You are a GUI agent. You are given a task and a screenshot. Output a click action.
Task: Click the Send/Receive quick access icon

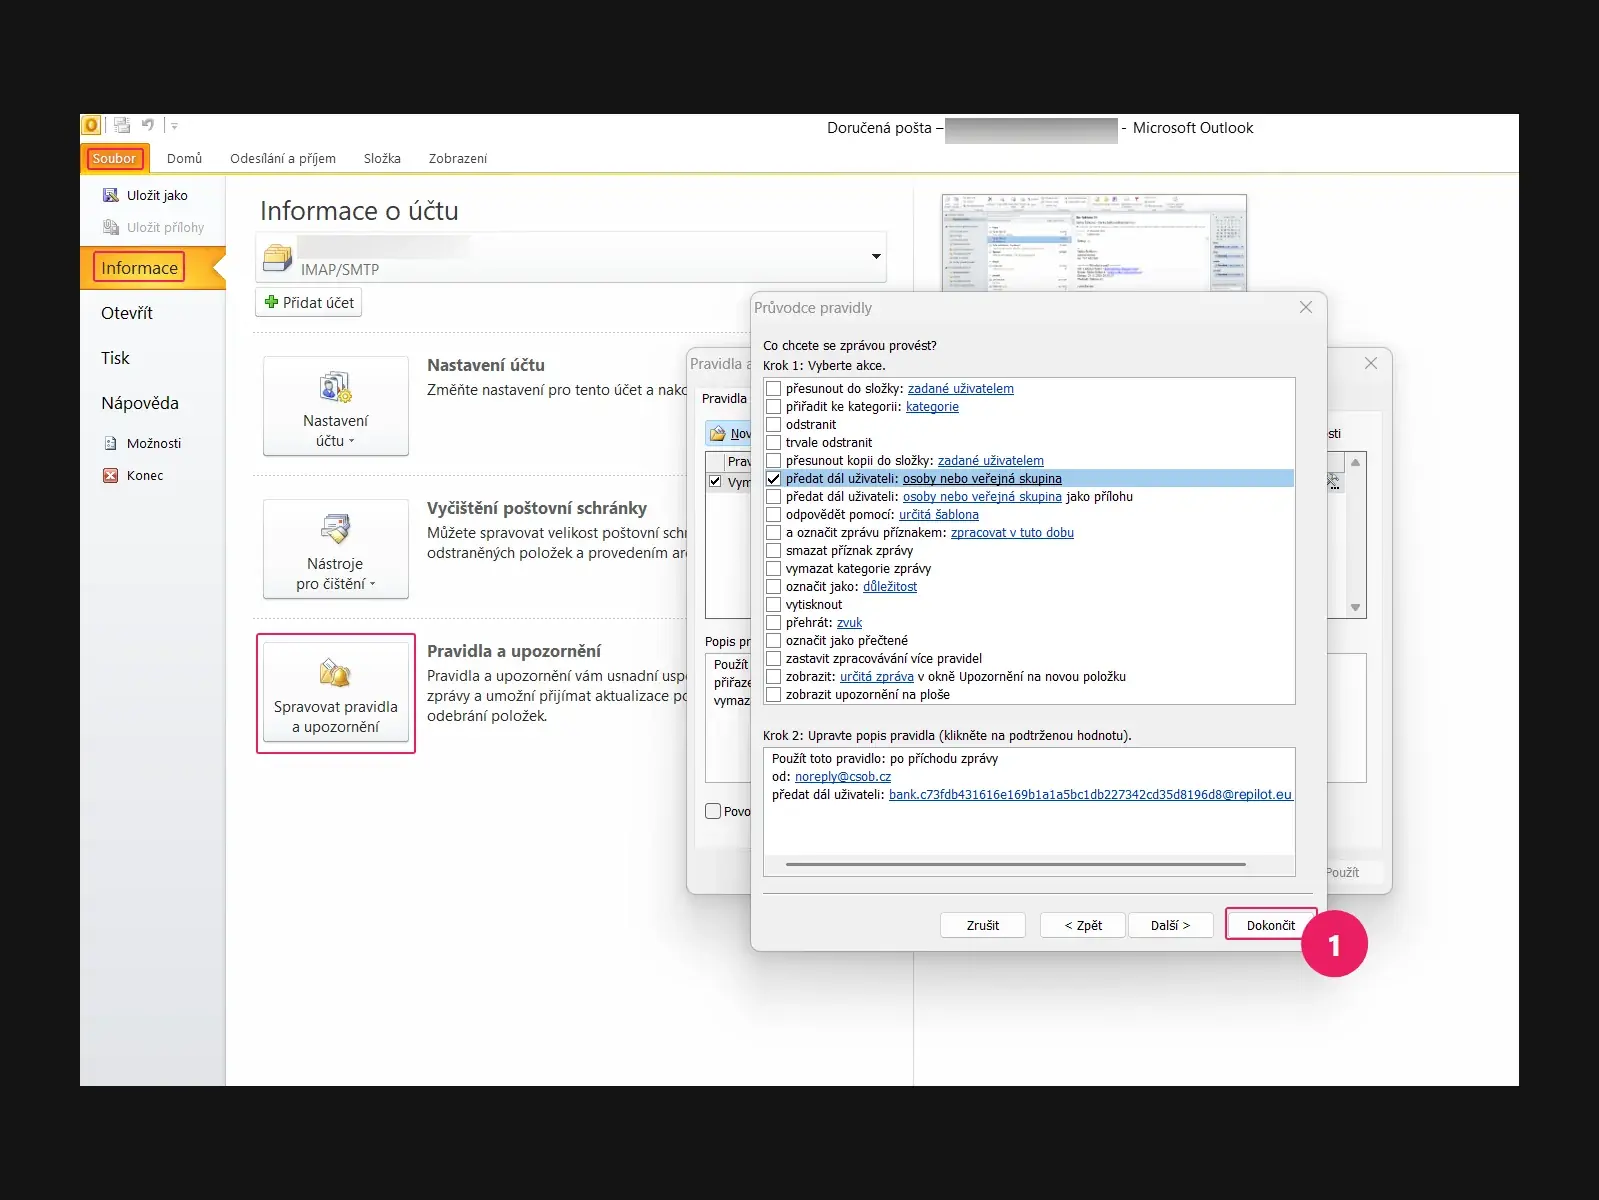click(x=122, y=125)
